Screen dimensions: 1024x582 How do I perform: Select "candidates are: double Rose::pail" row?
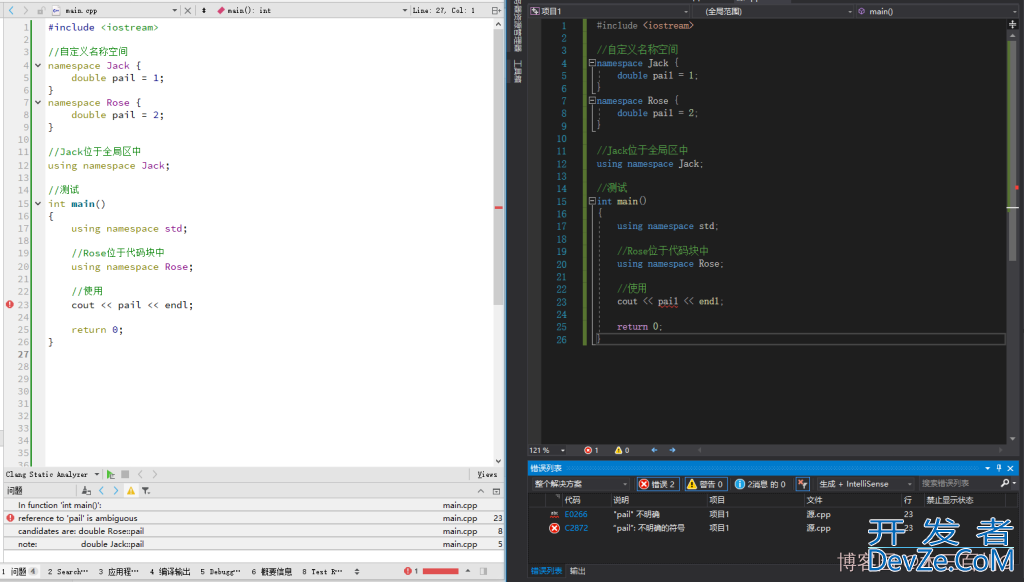pyautogui.click(x=253, y=531)
